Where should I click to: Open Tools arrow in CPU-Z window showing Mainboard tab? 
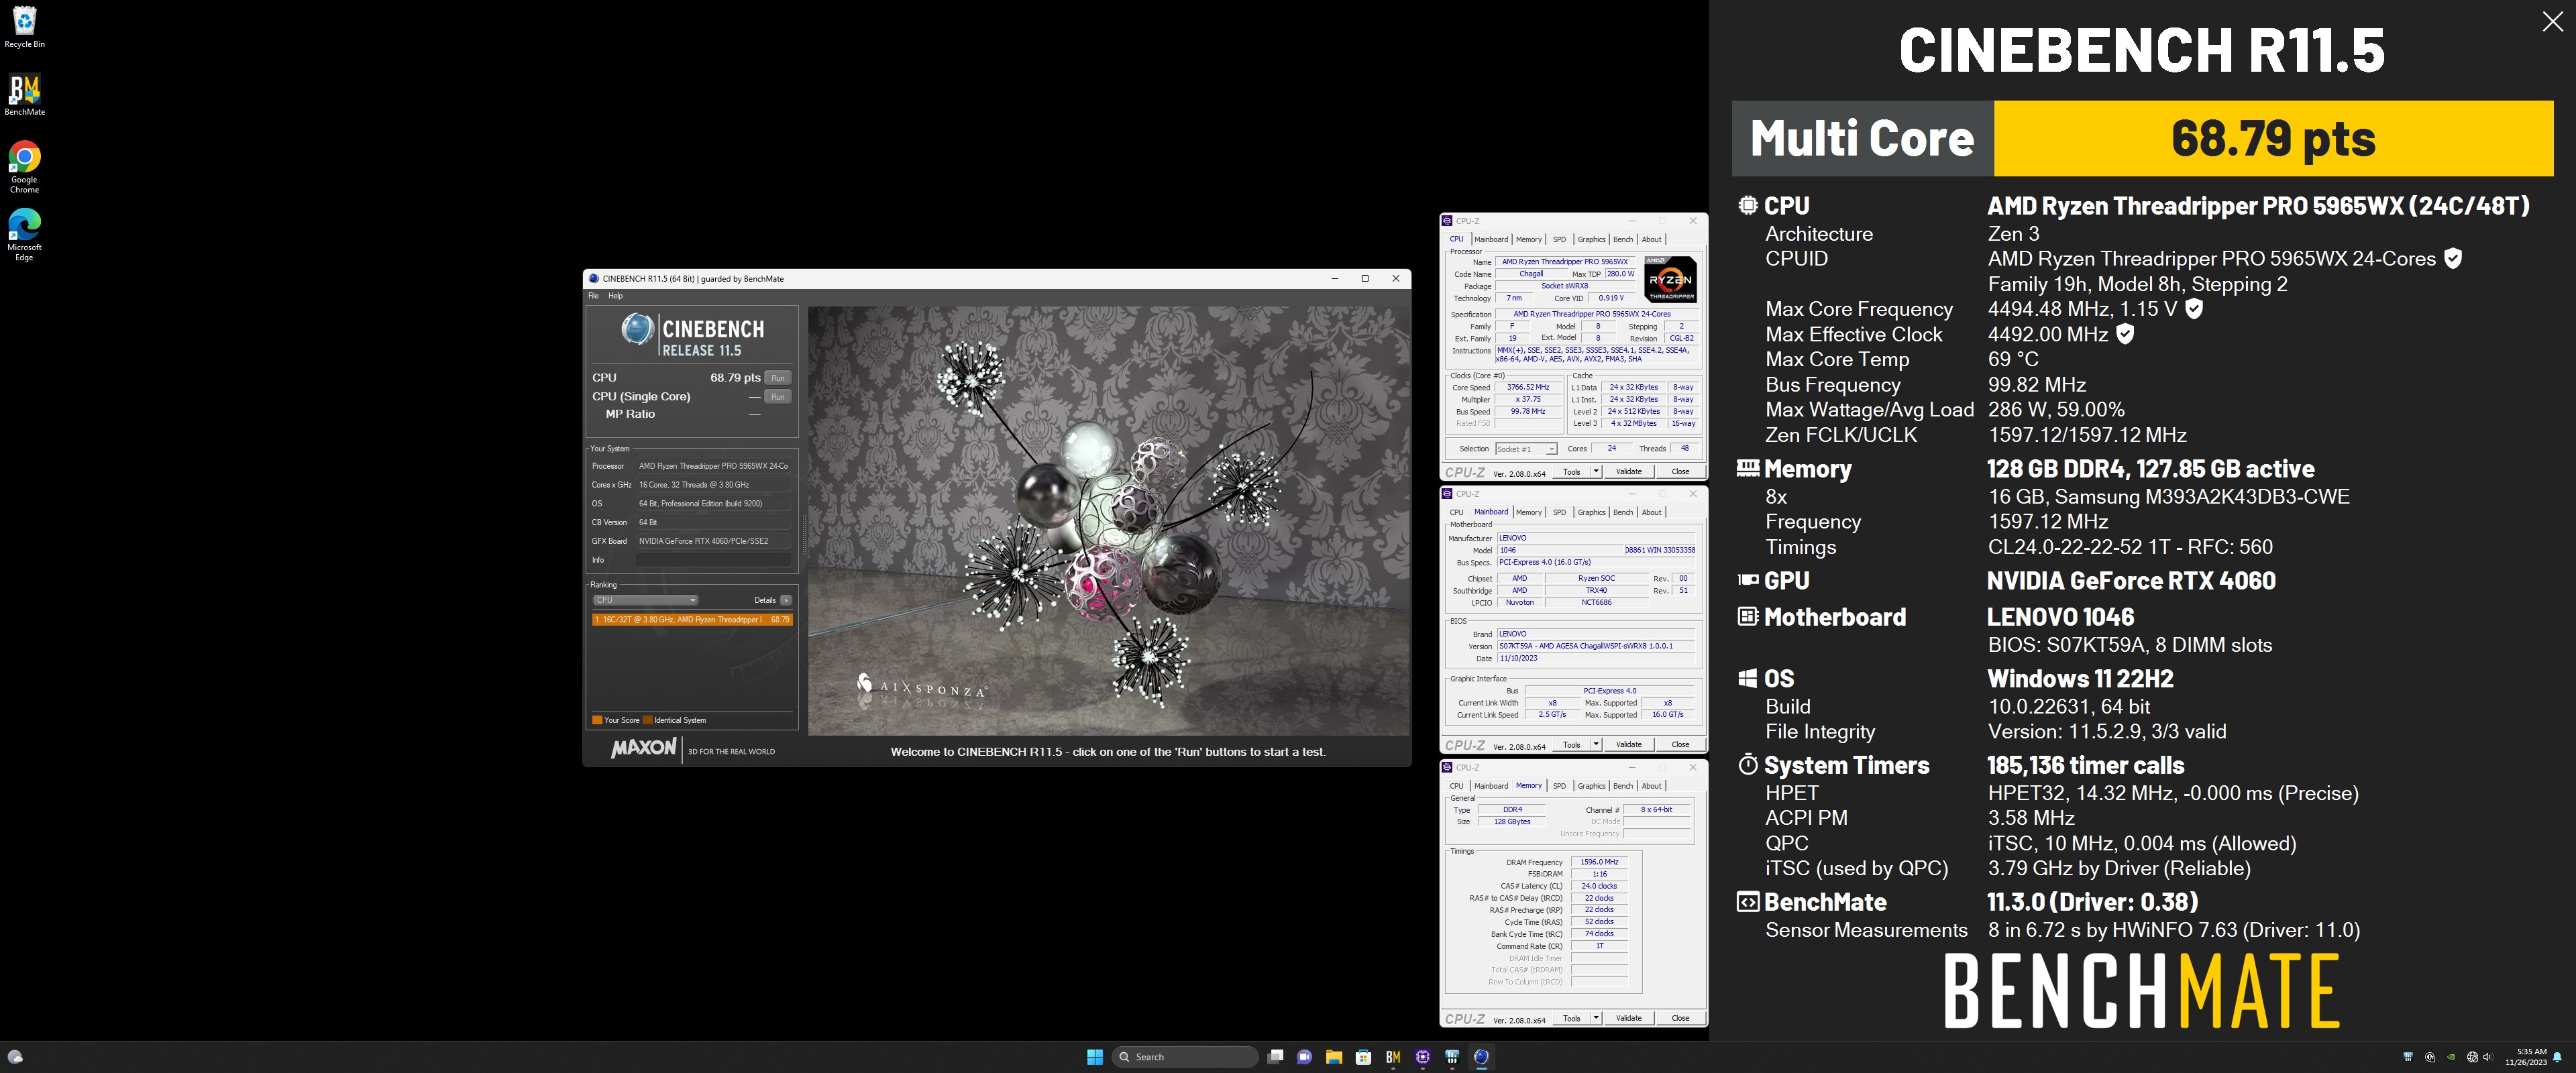click(1596, 745)
